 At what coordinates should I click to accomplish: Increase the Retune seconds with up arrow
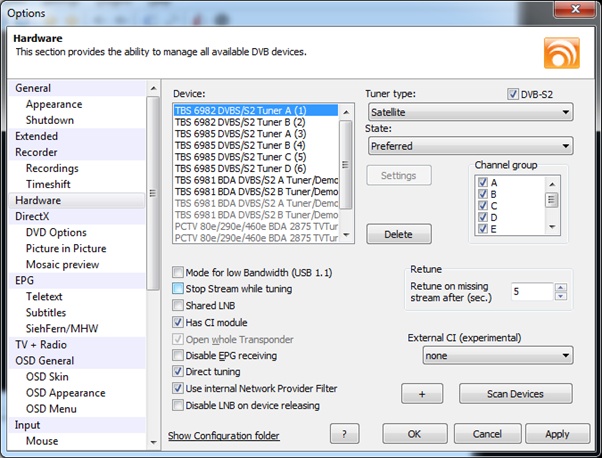click(x=561, y=287)
